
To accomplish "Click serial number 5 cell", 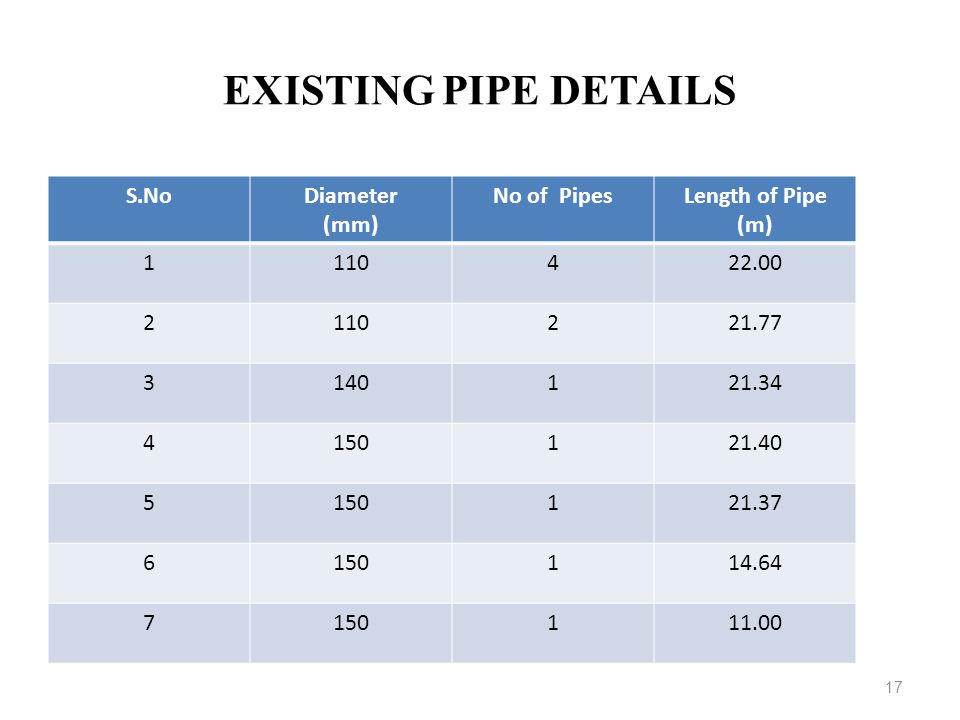I will [149, 513].
